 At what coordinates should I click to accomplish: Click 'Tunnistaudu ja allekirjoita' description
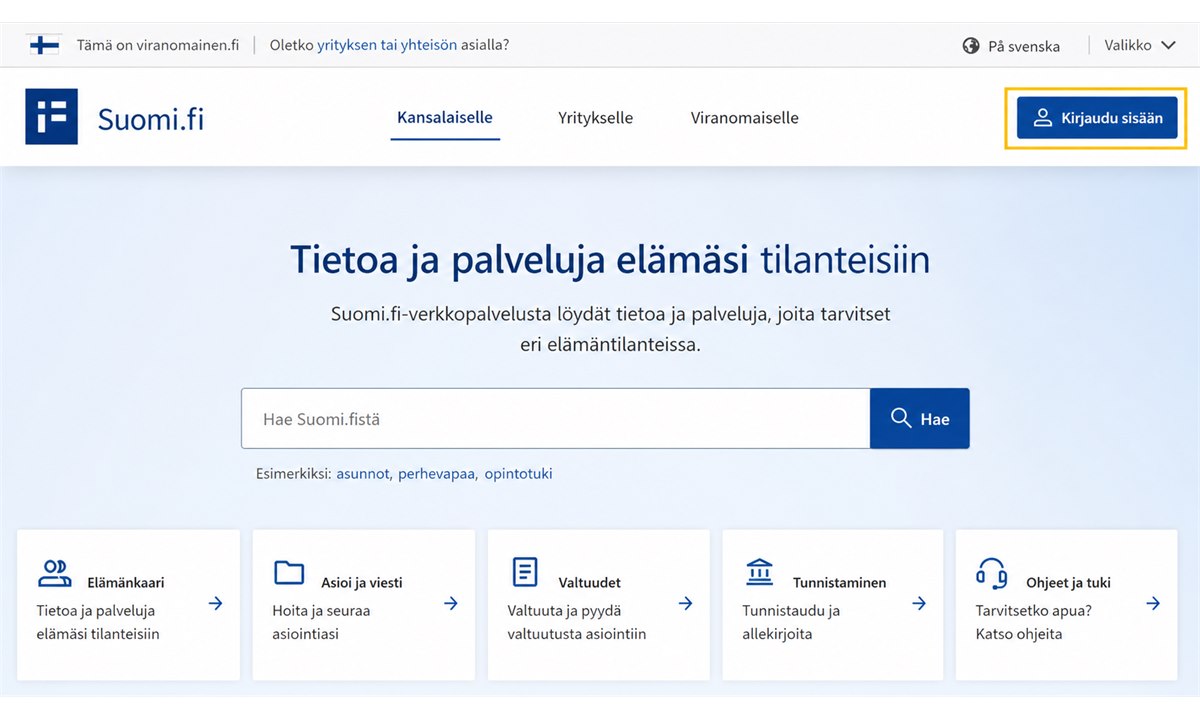point(791,622)
